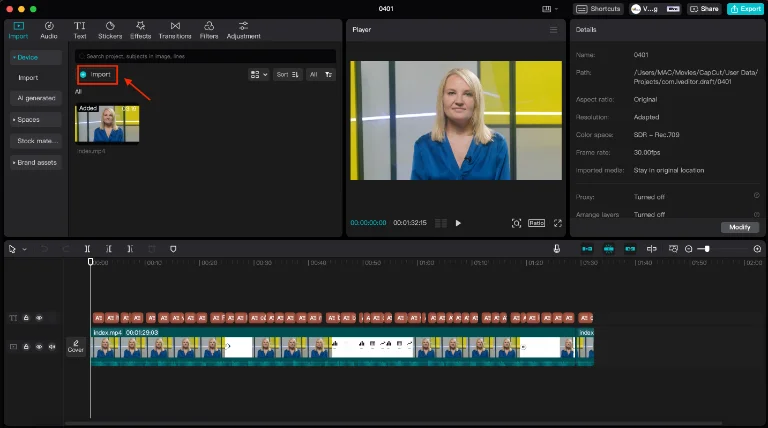Switch to the Text tab
Viewport: 768px width, 428px height.
click(80, 30)
